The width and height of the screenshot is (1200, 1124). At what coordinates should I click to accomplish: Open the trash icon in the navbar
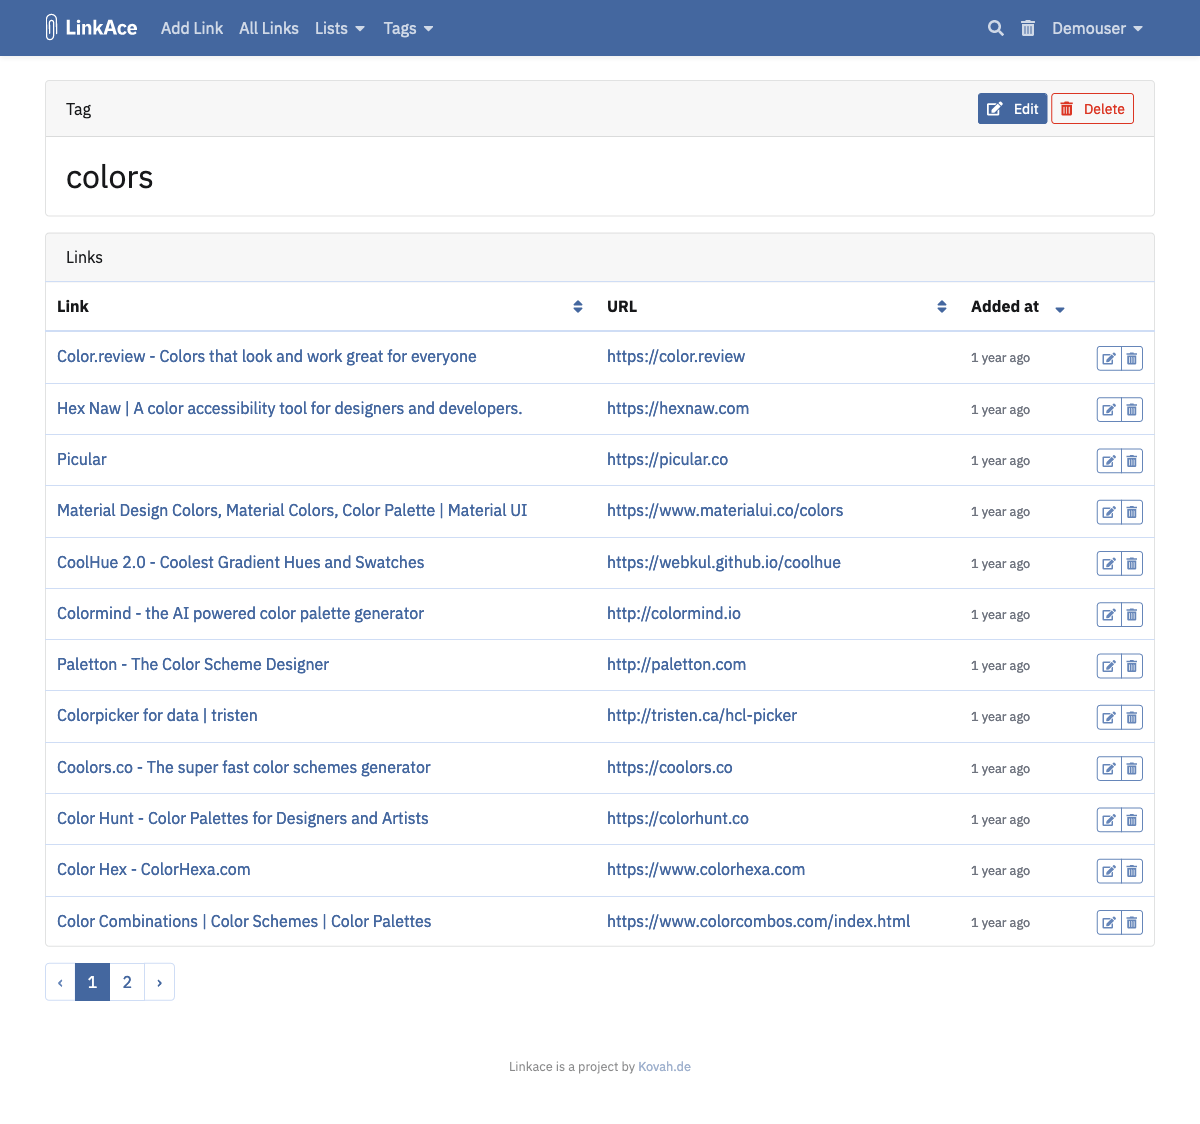click(x=1027, y=28)
